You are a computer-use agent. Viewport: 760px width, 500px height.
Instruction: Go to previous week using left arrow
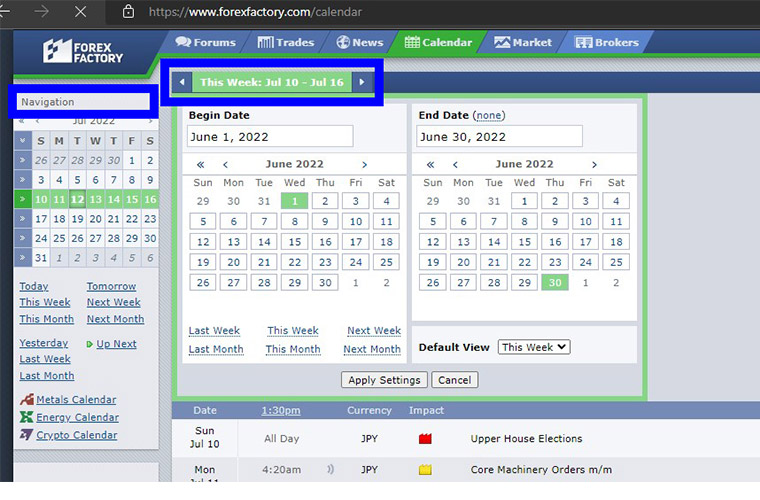coord(182,82)
